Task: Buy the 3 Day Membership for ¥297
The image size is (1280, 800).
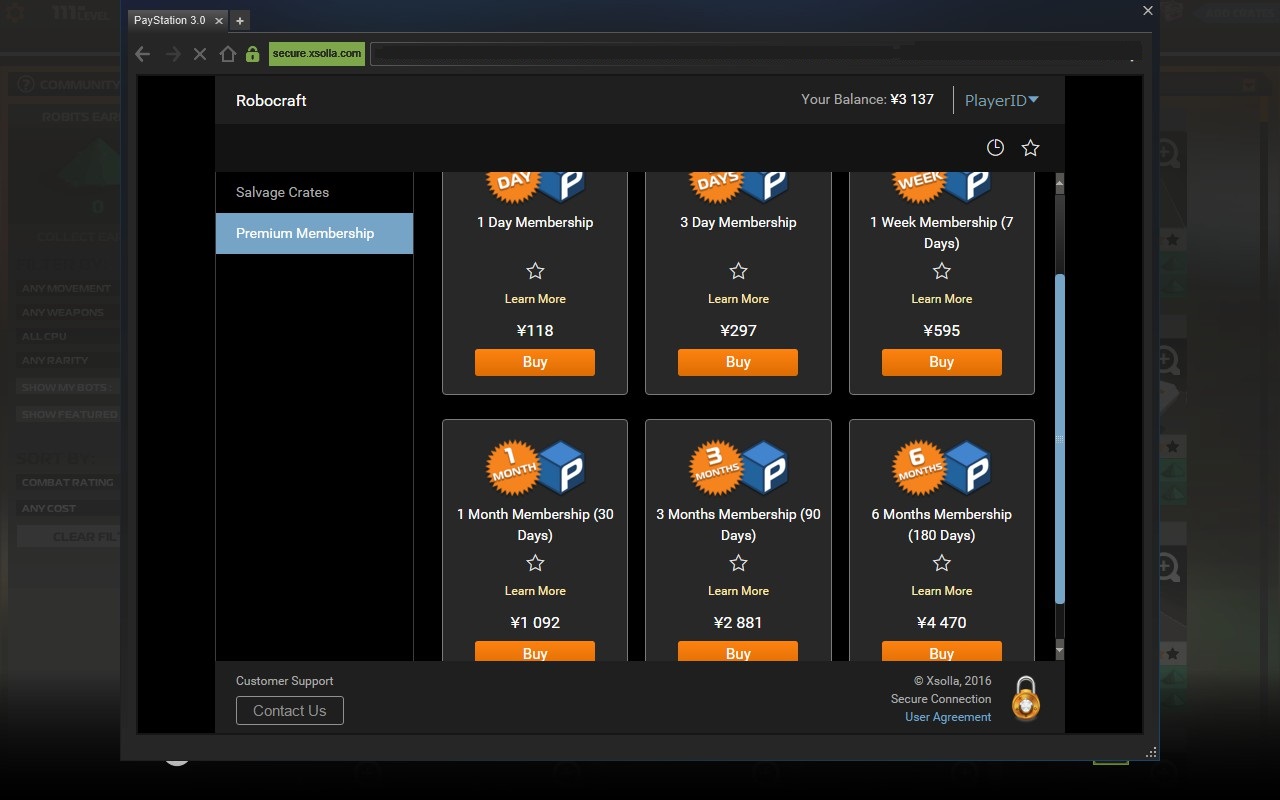Action: click(738, 362)
